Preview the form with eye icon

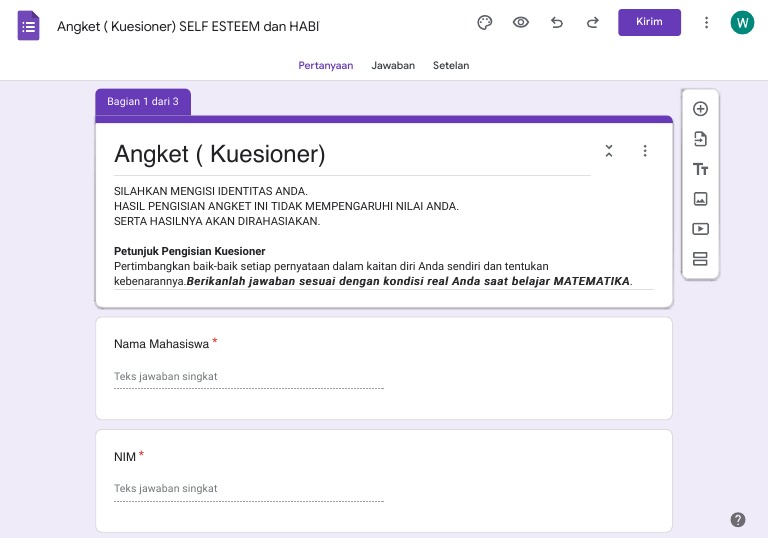click(521, 23)
